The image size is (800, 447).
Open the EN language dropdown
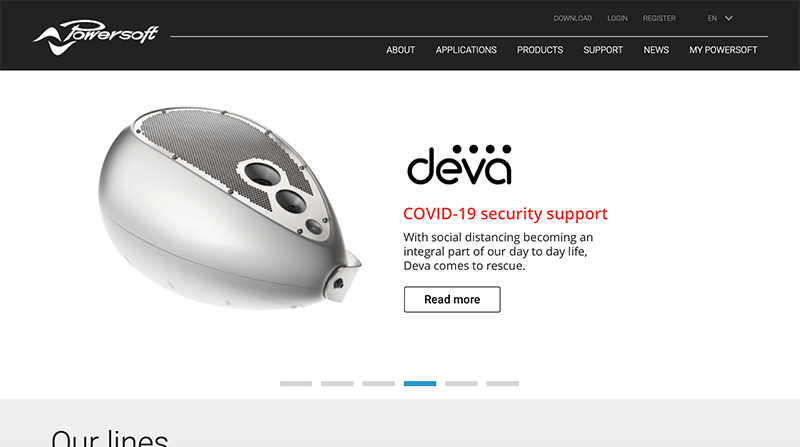pos(719,18)
